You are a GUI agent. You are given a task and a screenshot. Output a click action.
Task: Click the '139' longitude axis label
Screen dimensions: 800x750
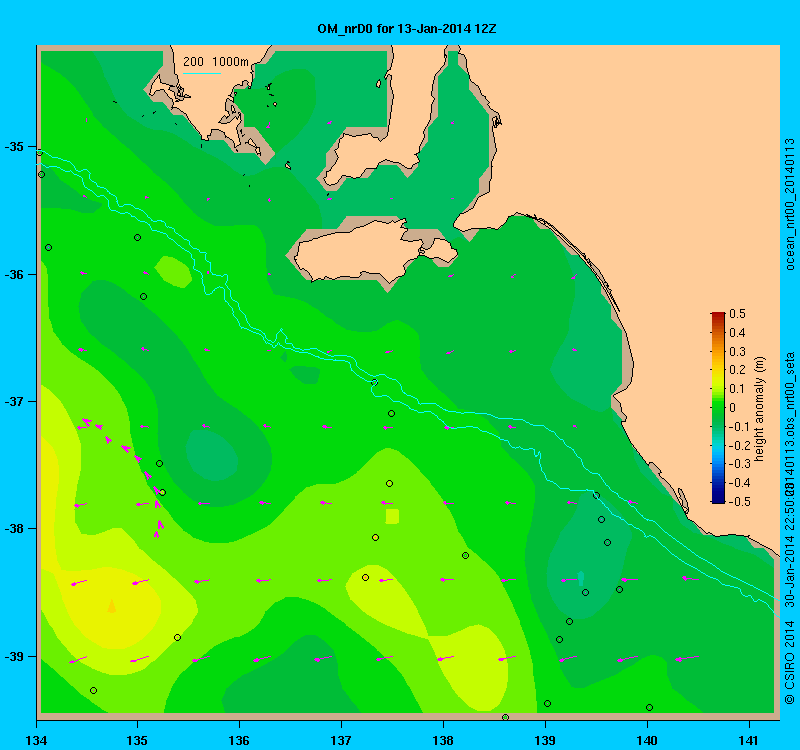[x=545, y=740]
